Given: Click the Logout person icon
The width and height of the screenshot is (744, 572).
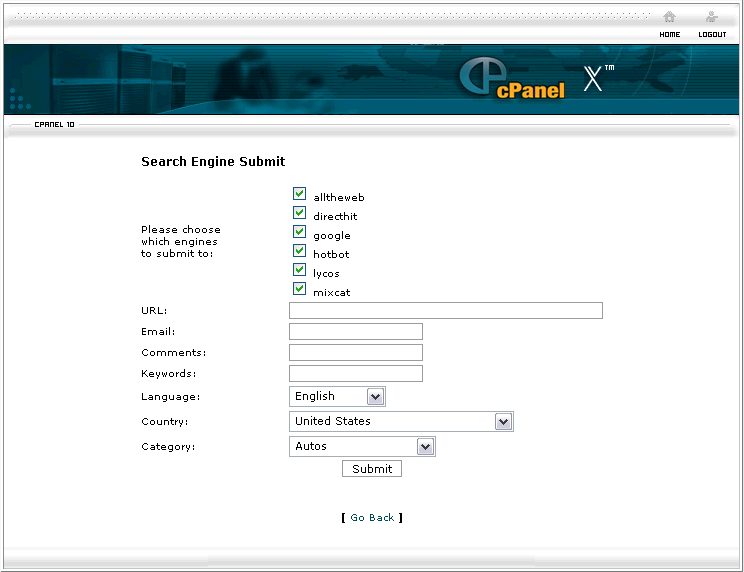Looking at the screenshot, I should 711,17.
